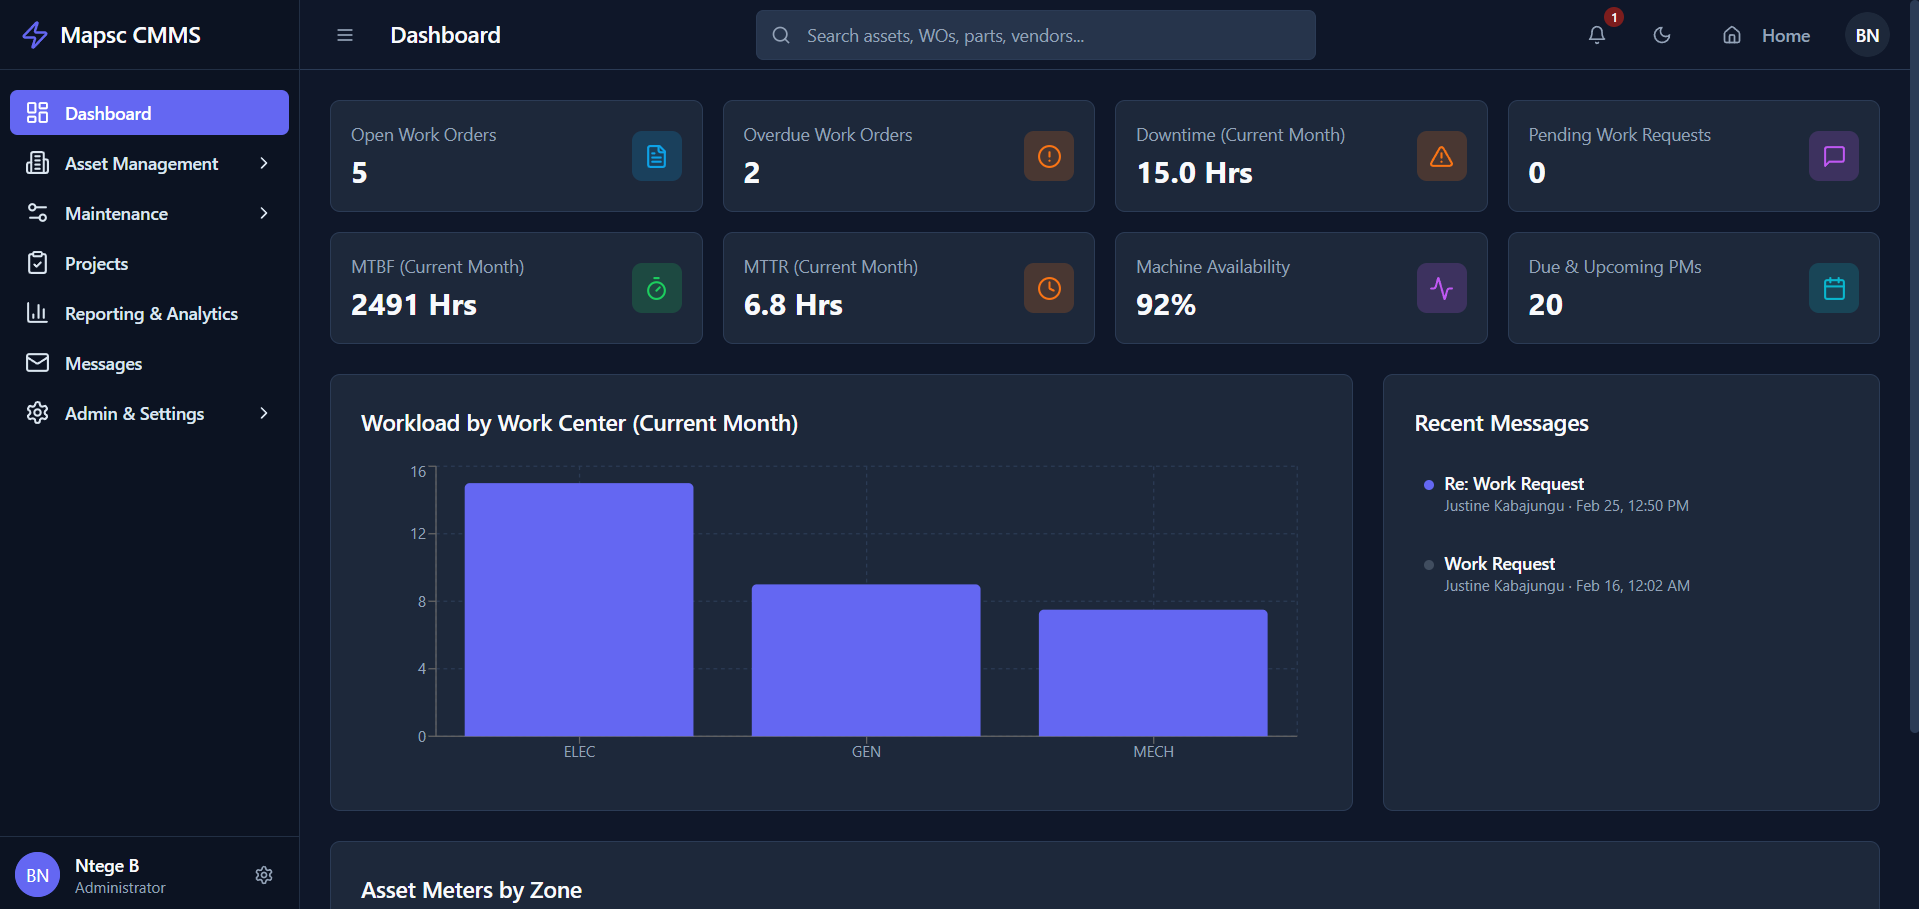Screen dimensions: 1919x909
Task: Click the 'Asset Meters by Zone' heading
Action: pos(471,890)
